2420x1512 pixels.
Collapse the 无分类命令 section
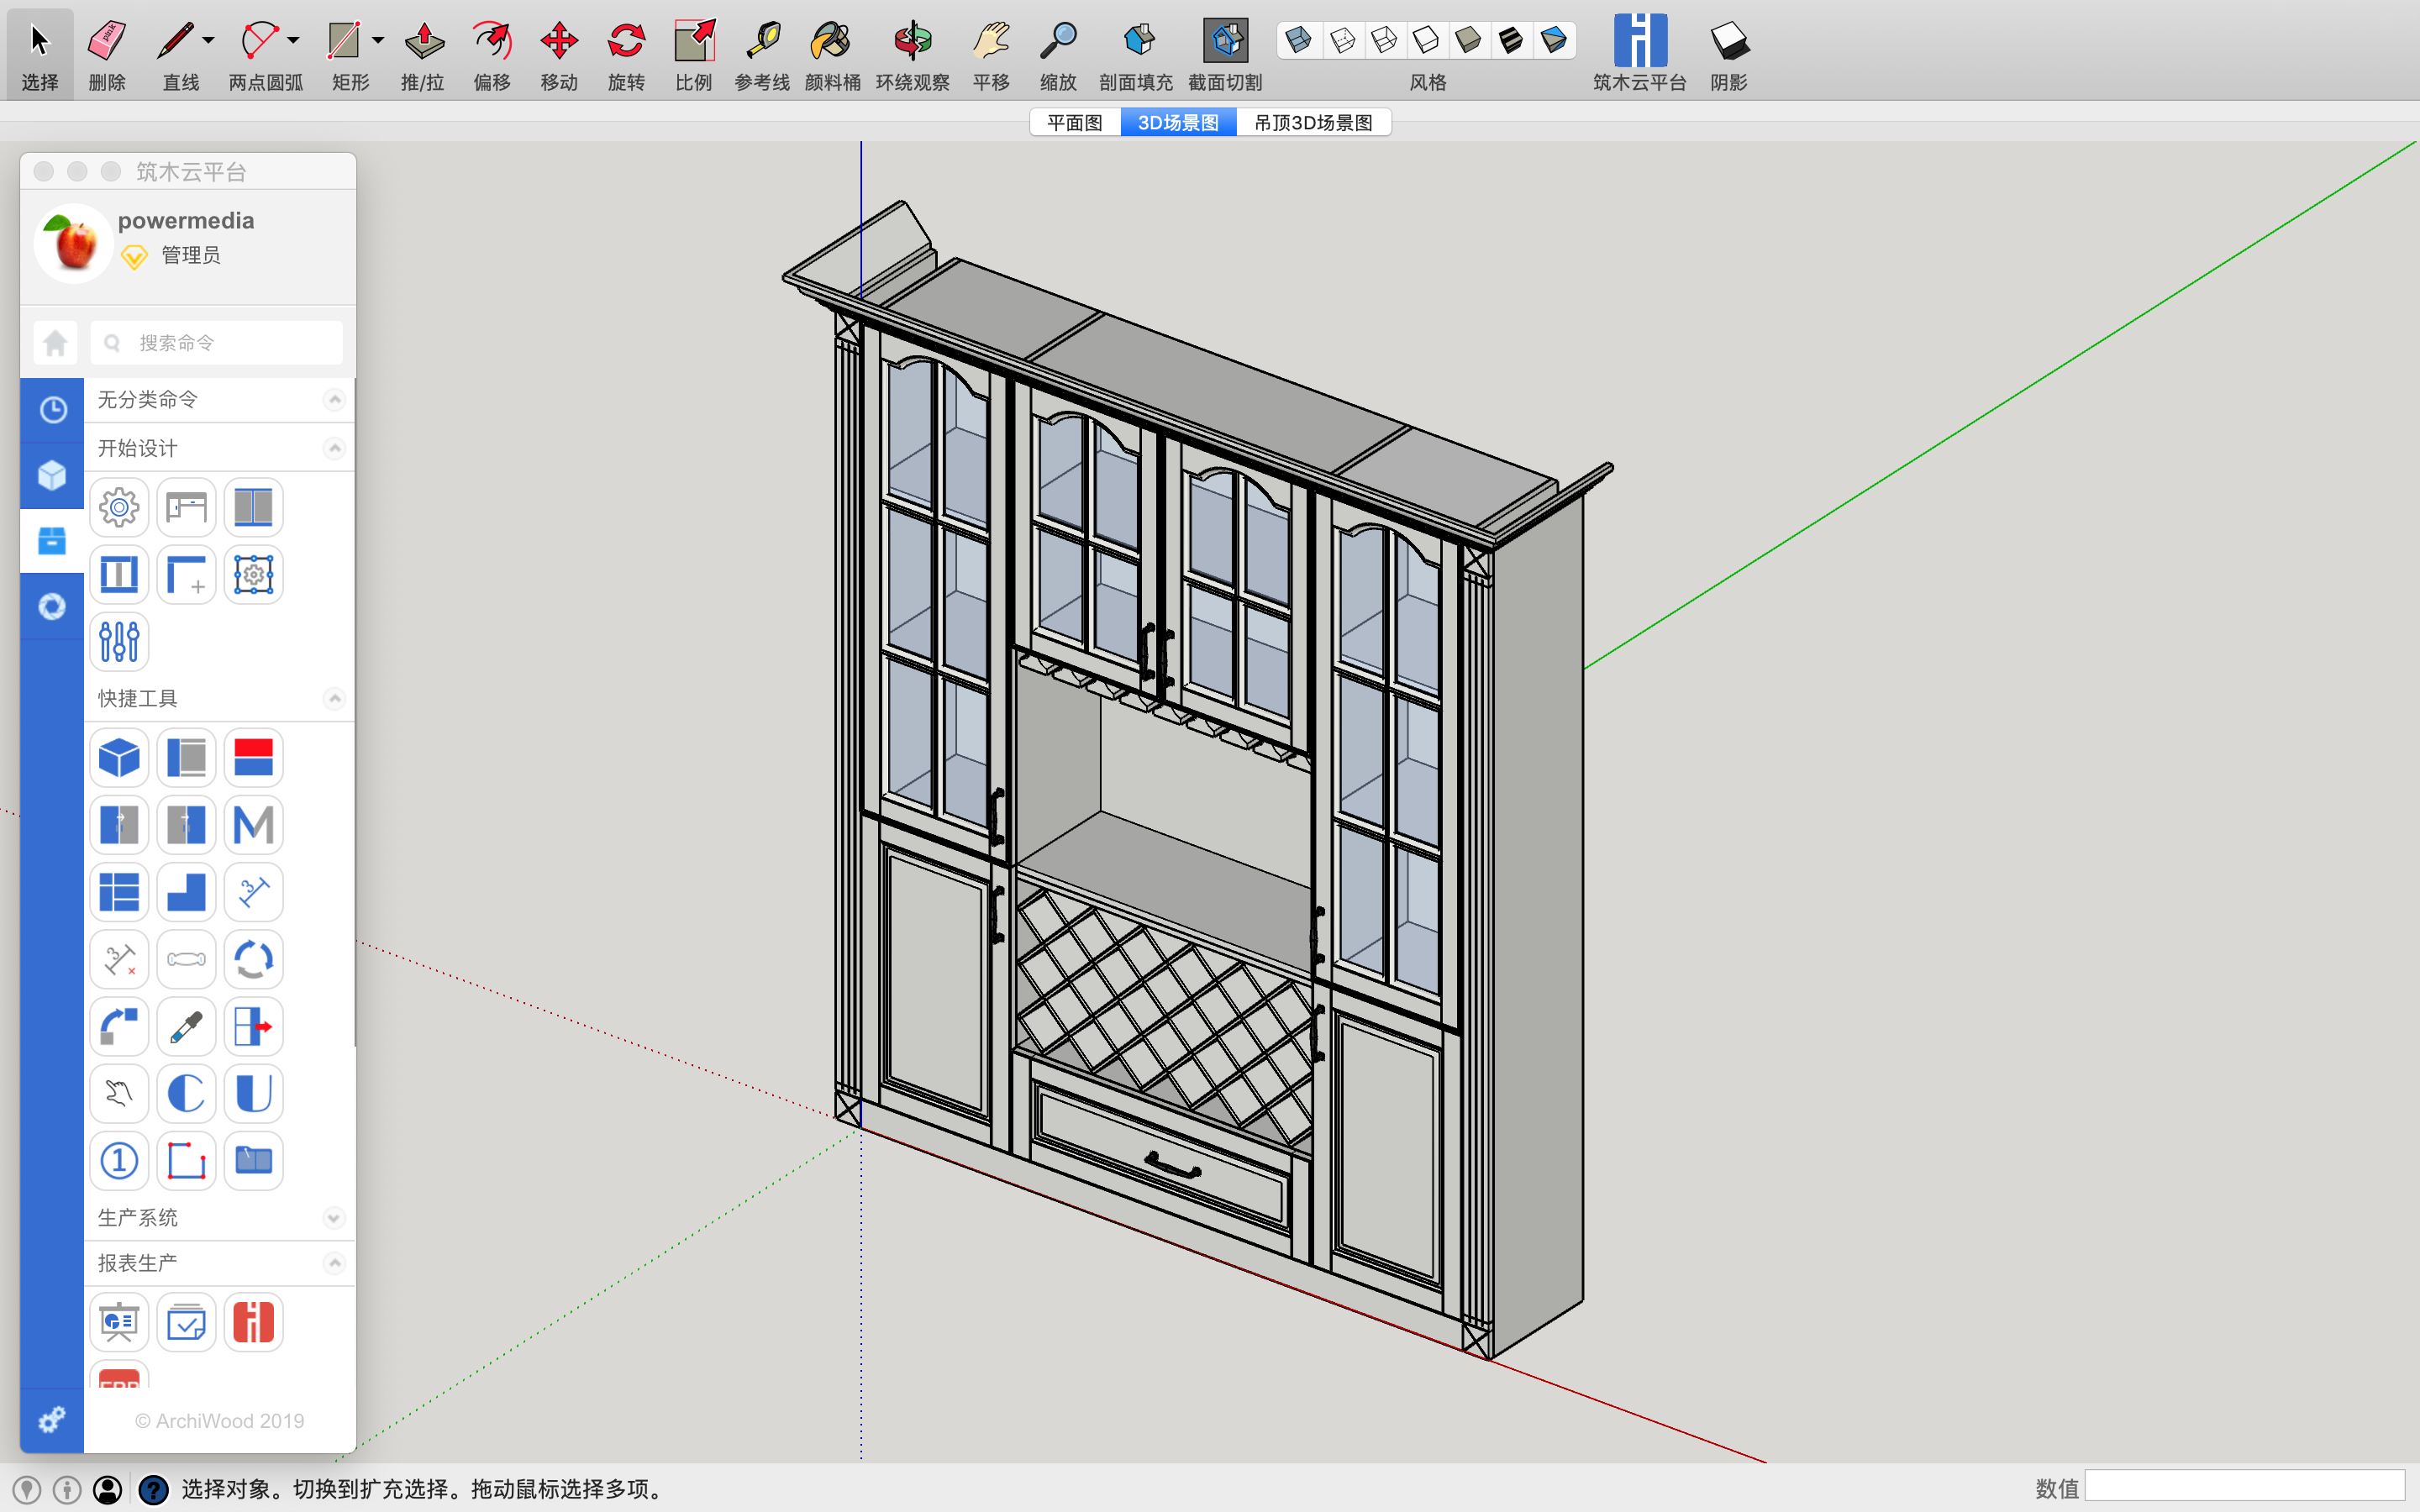click(334, 400)
